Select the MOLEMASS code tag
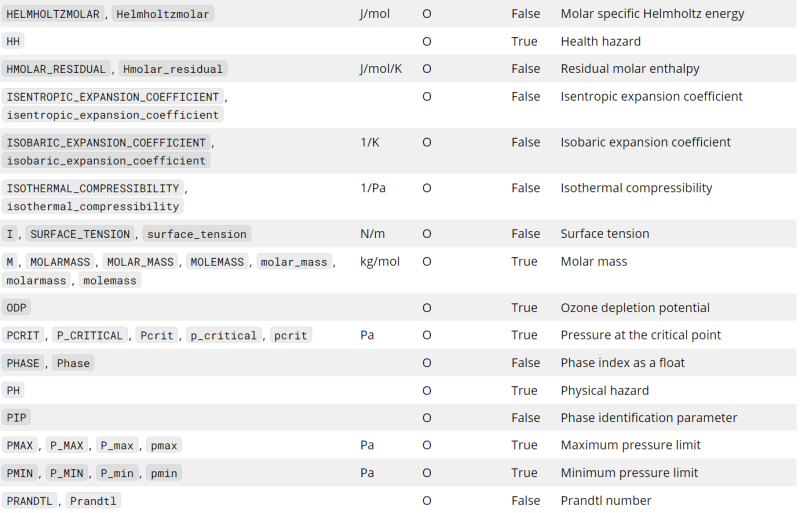This screenshot has width=800, height=513. point(217,262)
